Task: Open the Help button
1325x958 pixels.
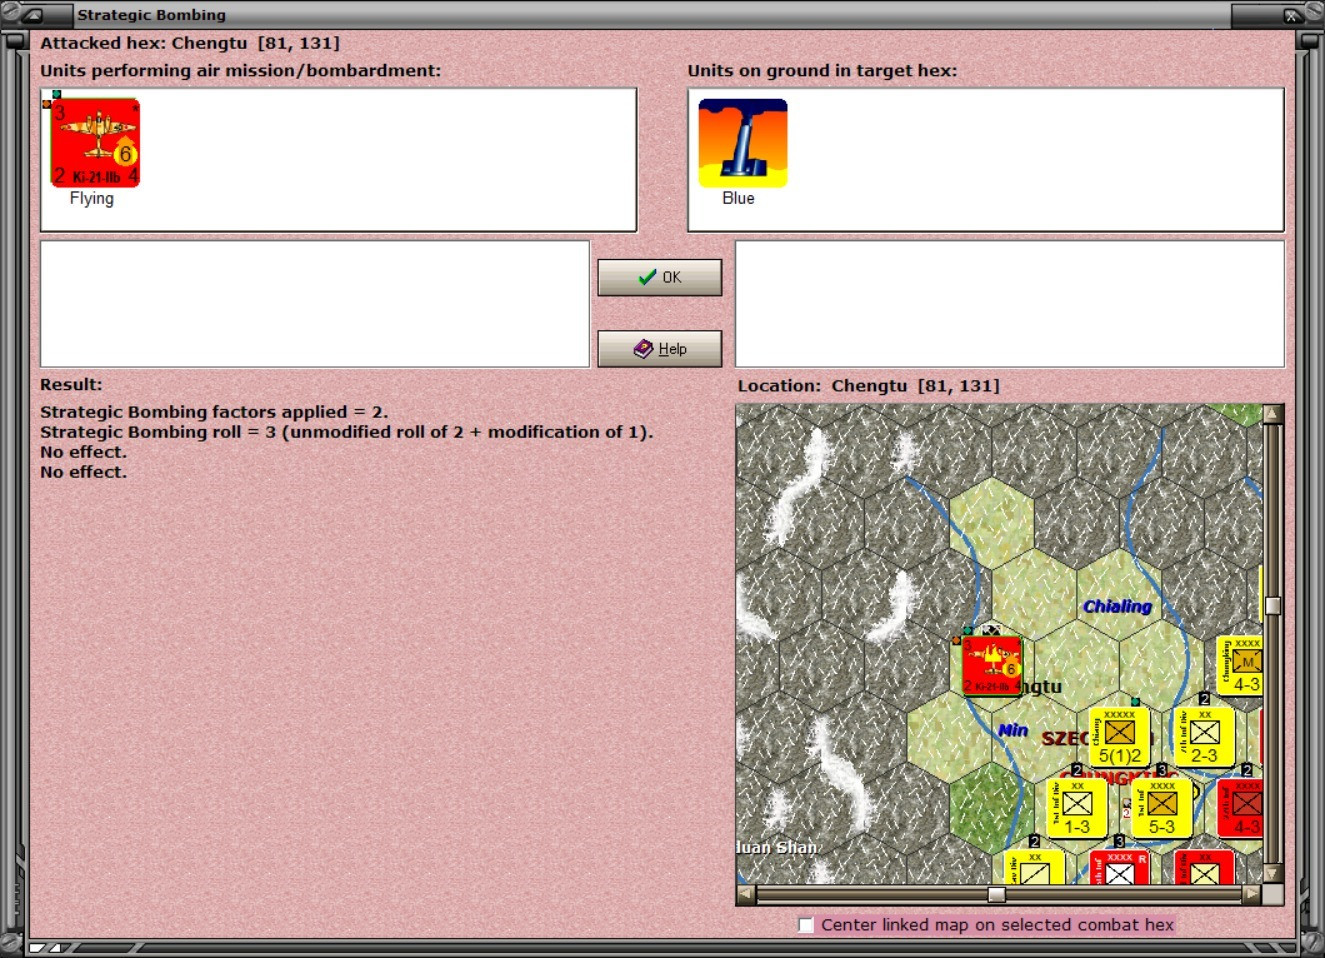Action: tap(660, 348)
